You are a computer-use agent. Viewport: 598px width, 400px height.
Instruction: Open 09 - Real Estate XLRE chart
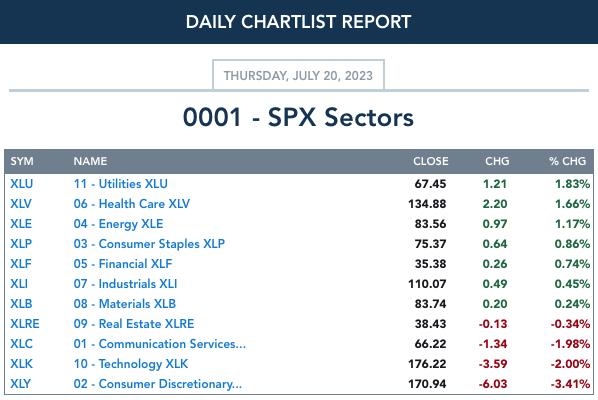(134, 324)
